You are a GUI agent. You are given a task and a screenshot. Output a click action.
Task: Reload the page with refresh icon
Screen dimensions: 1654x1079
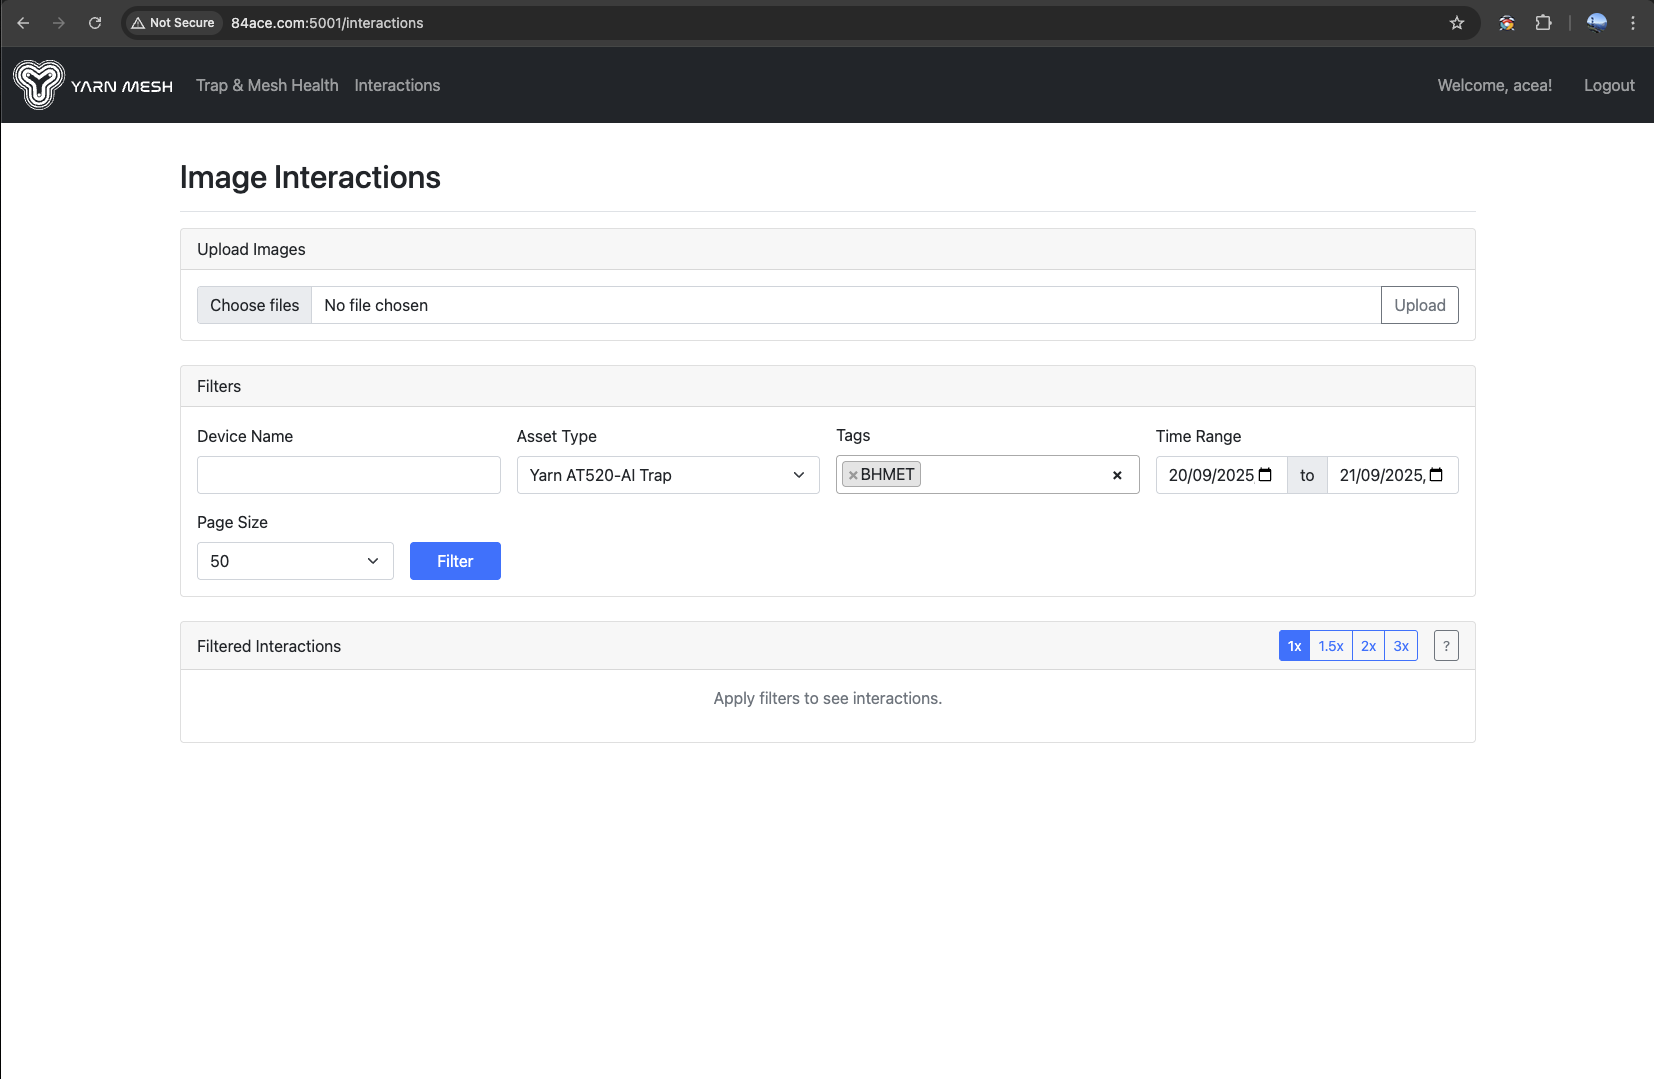tap(95, 23)
